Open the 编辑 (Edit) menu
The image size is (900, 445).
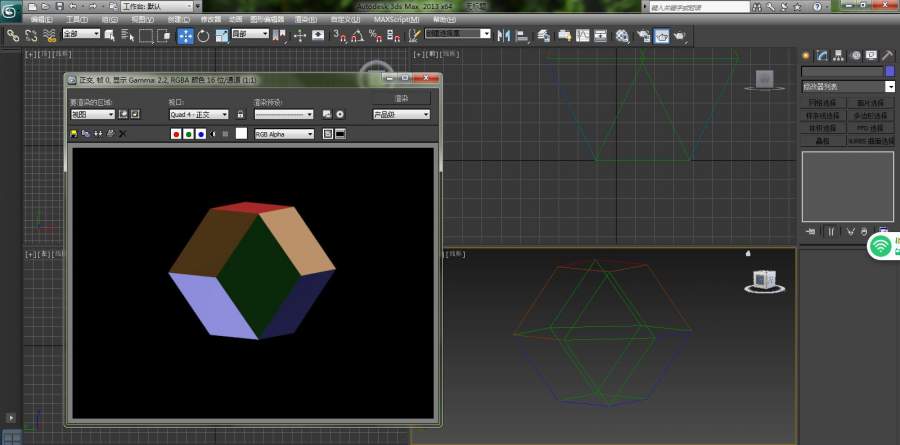(x=42, y=19)
